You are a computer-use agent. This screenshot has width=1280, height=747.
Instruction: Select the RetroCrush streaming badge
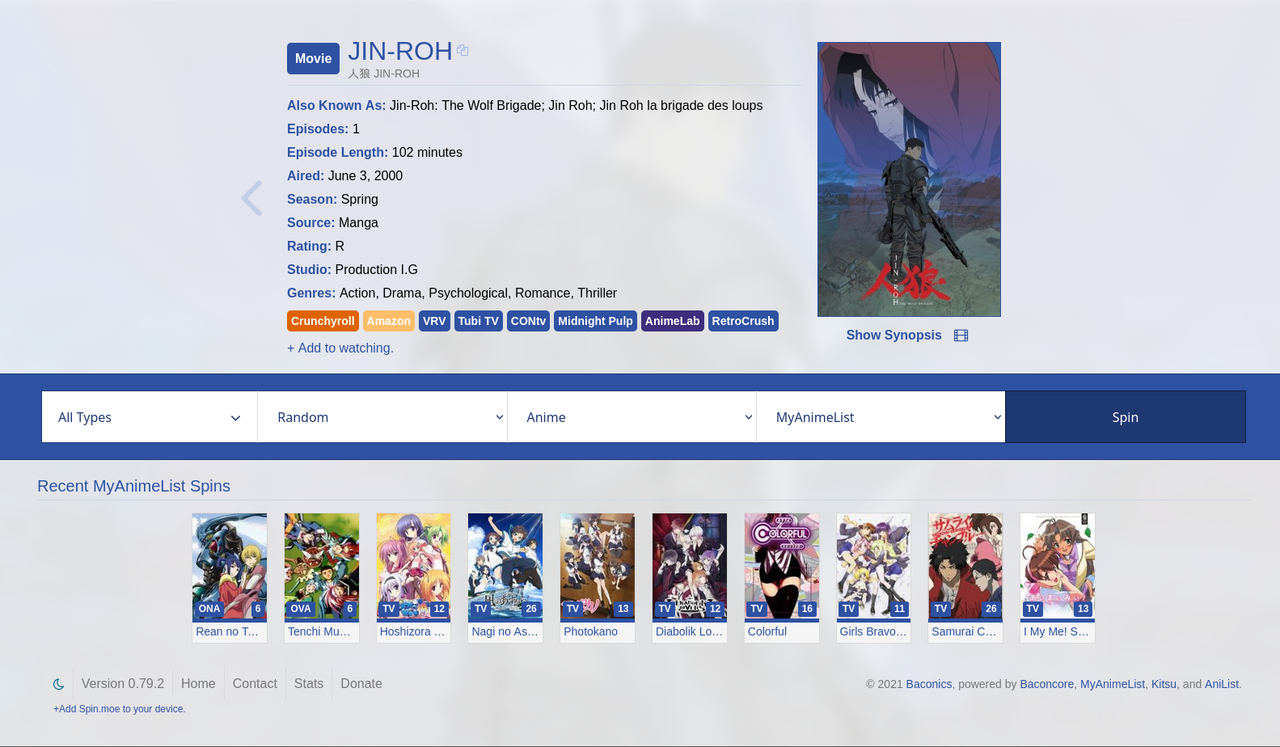point(743,321)
